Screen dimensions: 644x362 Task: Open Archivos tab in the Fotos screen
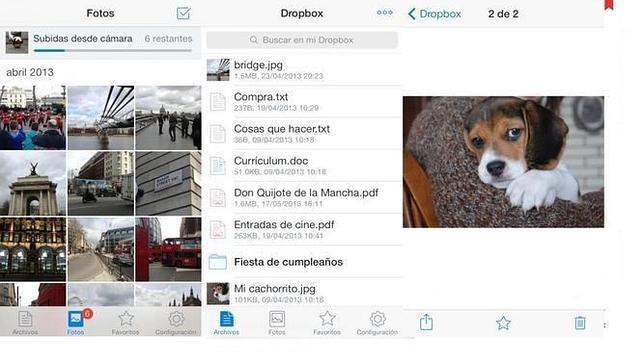pos(25,323)
